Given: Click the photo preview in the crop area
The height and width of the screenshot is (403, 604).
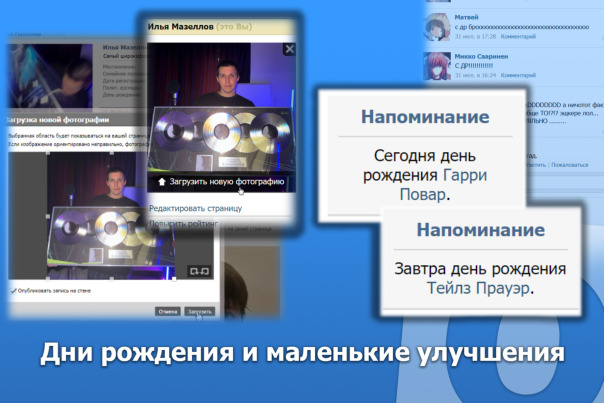Looking at the screenshot, I should point(111,216).
